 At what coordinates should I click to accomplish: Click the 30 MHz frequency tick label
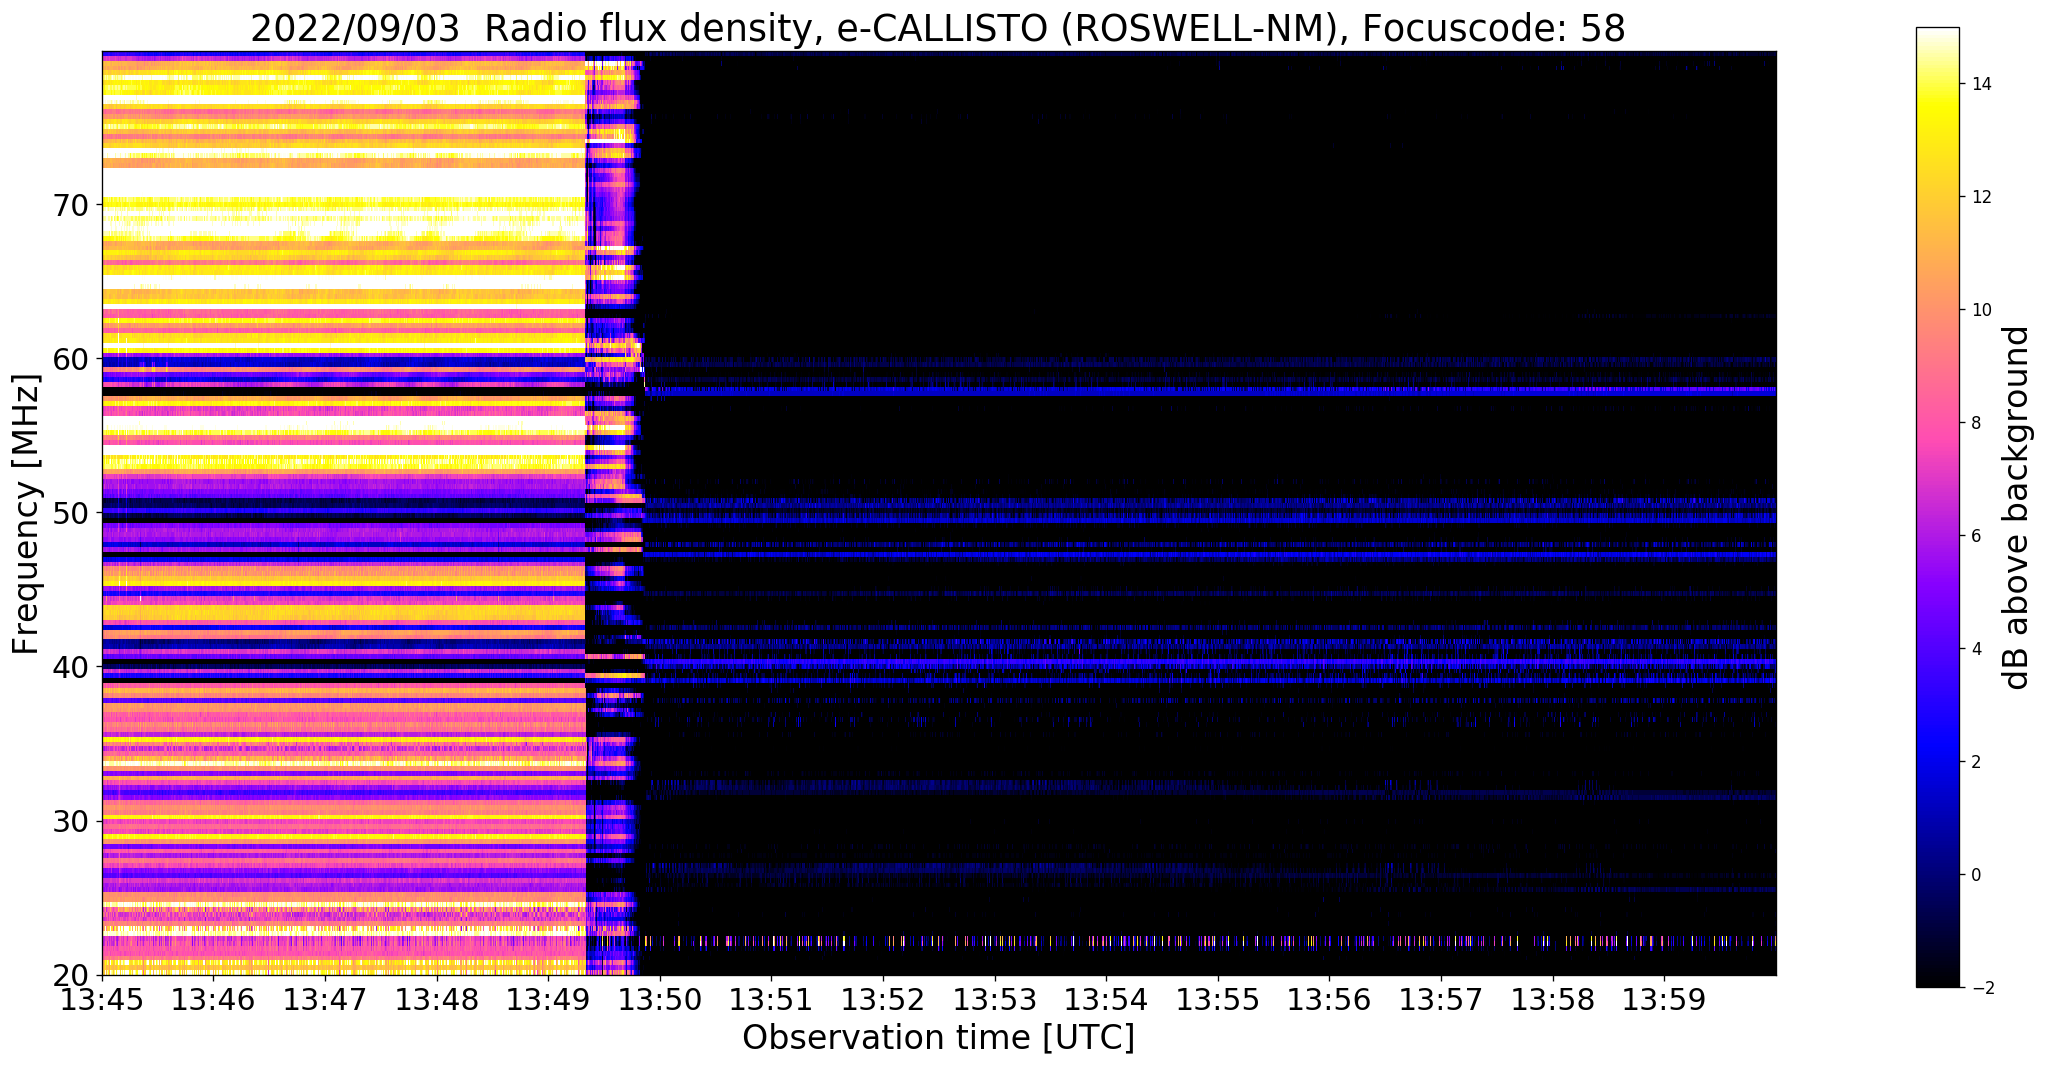tap(71, 821)
